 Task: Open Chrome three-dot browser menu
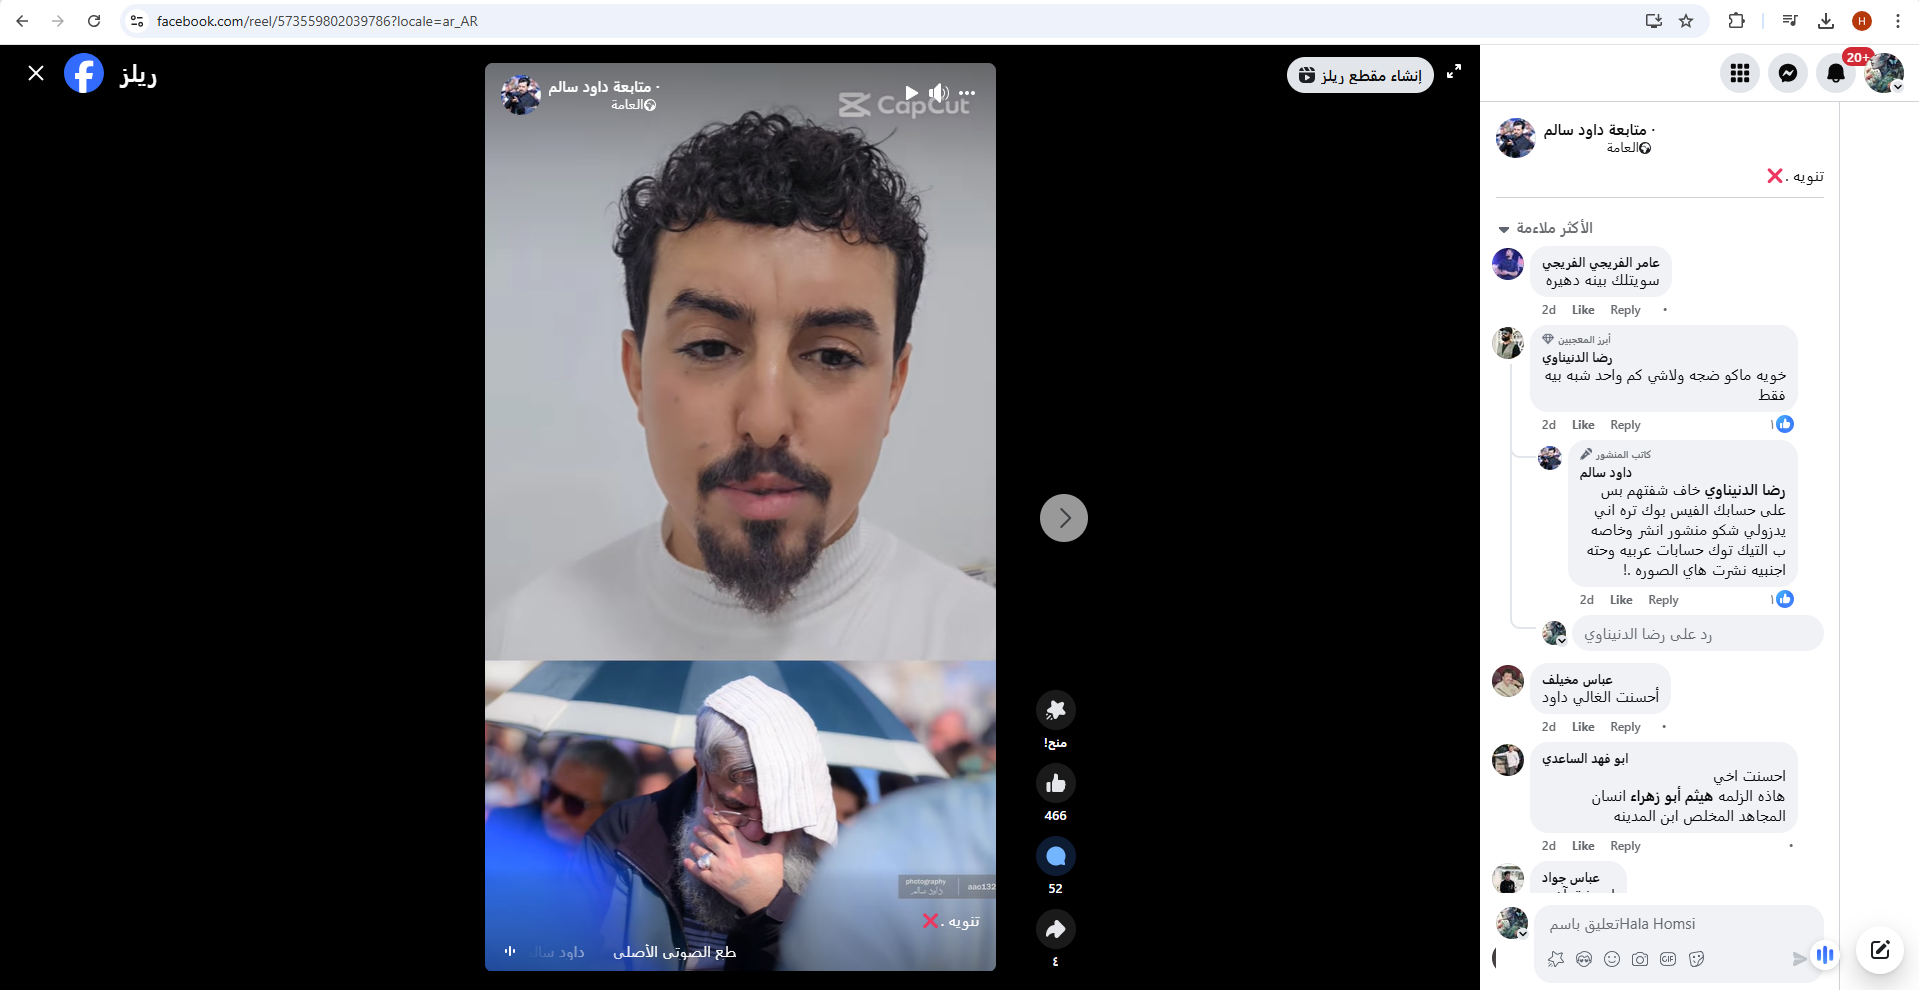tap(1897, 21)
